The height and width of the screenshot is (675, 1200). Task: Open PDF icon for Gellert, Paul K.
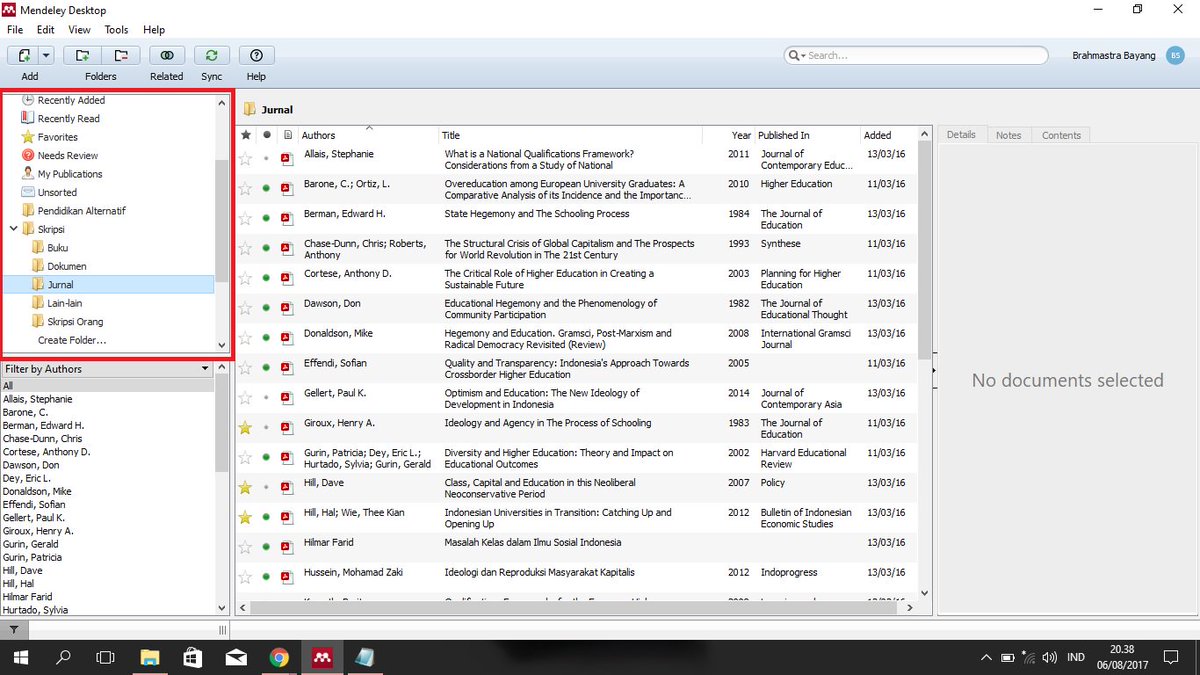pyautogui.click(x=286, y=397)
